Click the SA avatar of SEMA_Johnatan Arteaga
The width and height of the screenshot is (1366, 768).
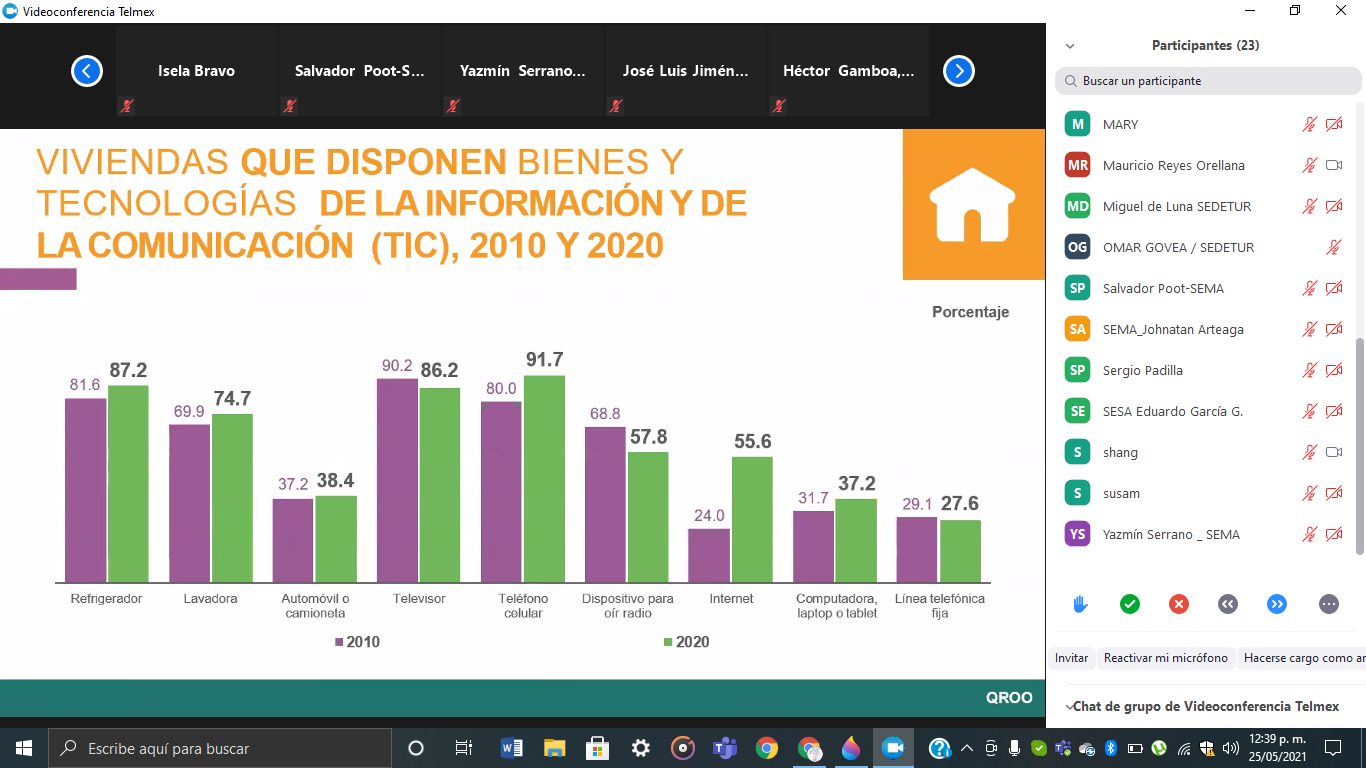coord(1077,329)
